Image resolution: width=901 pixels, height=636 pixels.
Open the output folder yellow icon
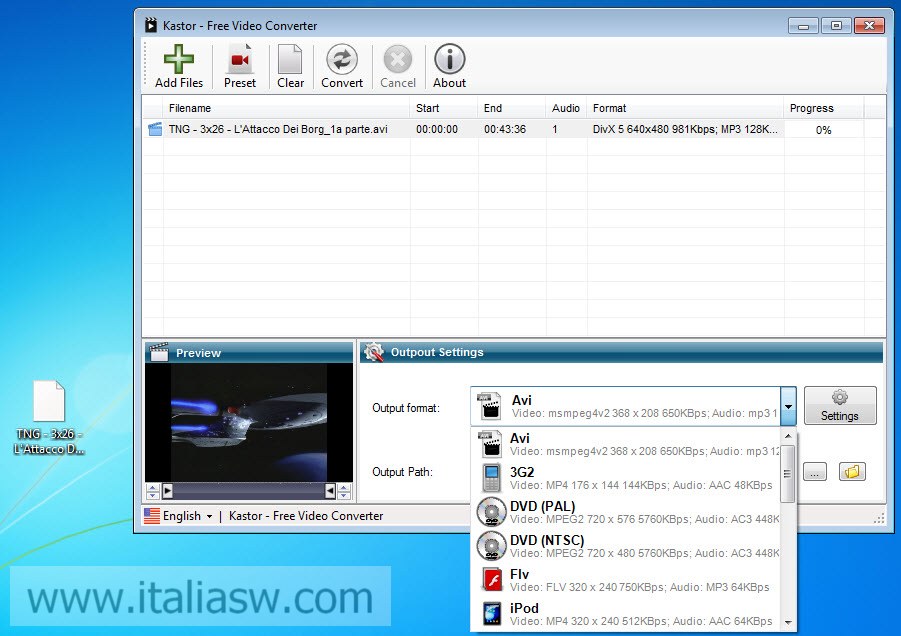point(852,472)
